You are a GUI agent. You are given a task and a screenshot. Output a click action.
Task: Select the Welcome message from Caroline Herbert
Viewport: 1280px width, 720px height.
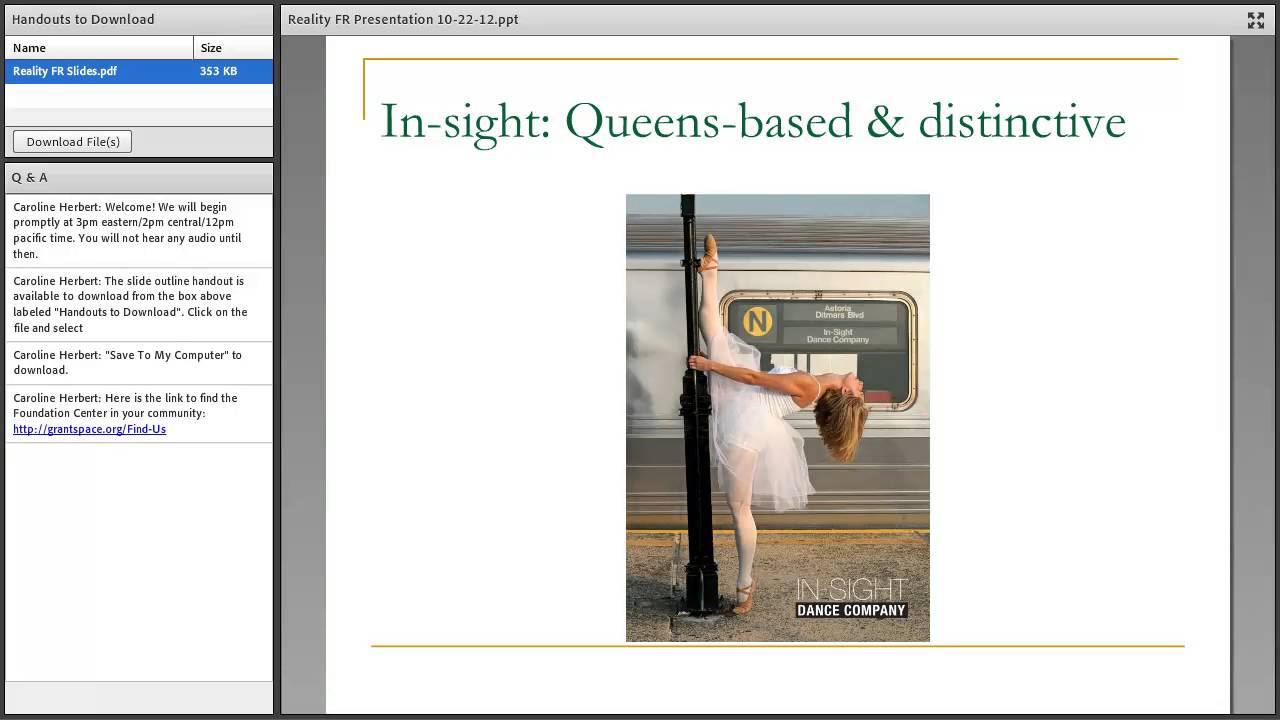tap(139, 230)
